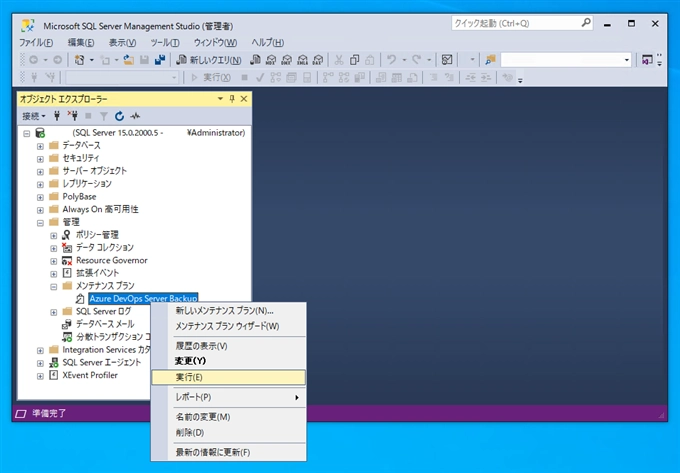Expand the サーバー オブジェクト folder
Screen dimensions: 680x473
tap(40, 172)
